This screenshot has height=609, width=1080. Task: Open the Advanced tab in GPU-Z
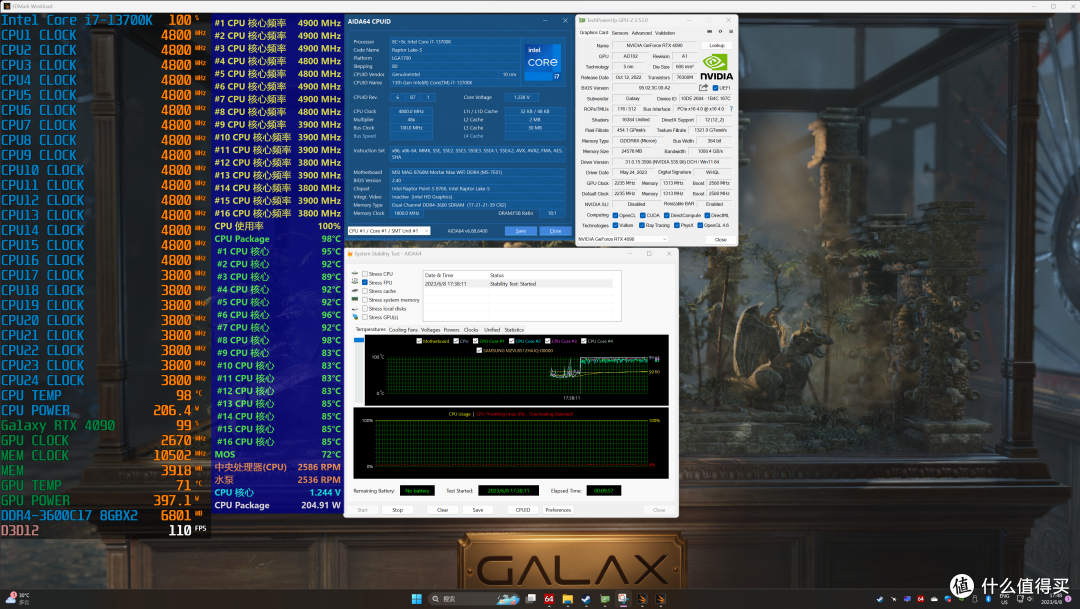641,32
